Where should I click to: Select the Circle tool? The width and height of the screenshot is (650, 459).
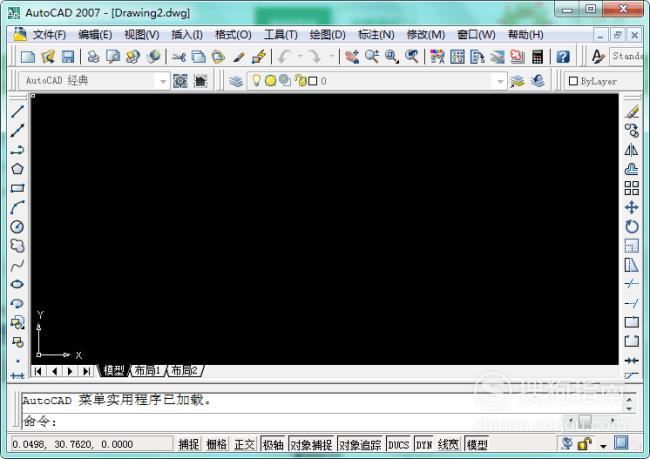click(x=17, y=226)
